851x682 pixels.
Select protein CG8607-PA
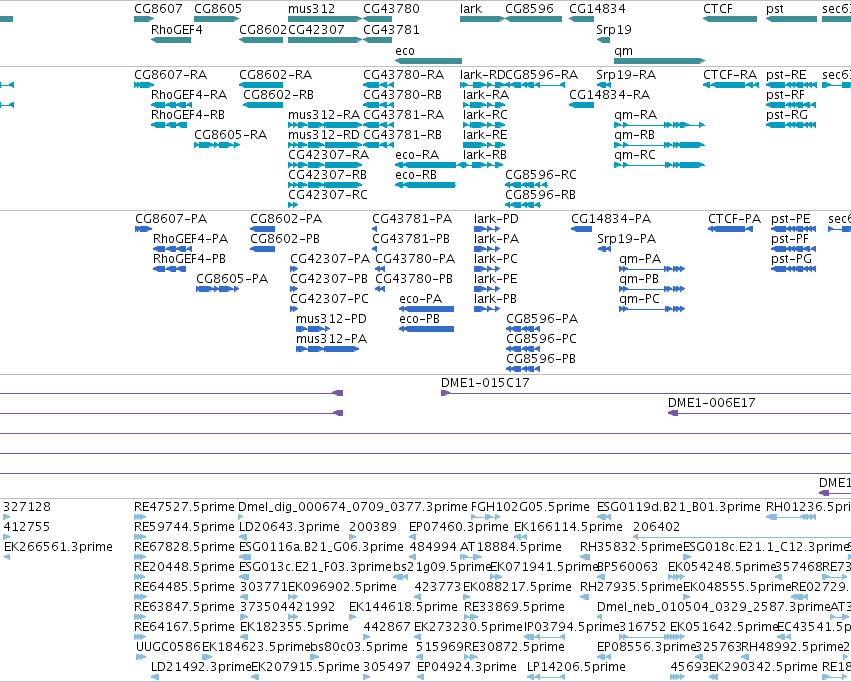(171, 219)
